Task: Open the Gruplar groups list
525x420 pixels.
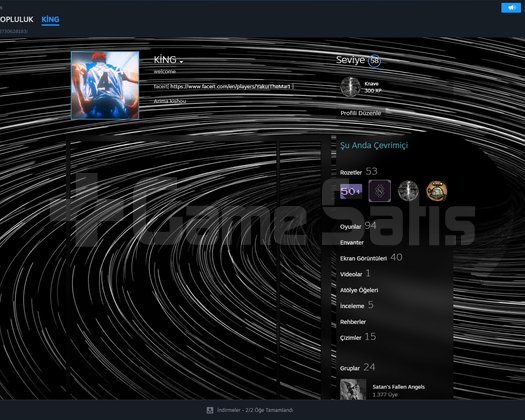Action: coord(350,368)
